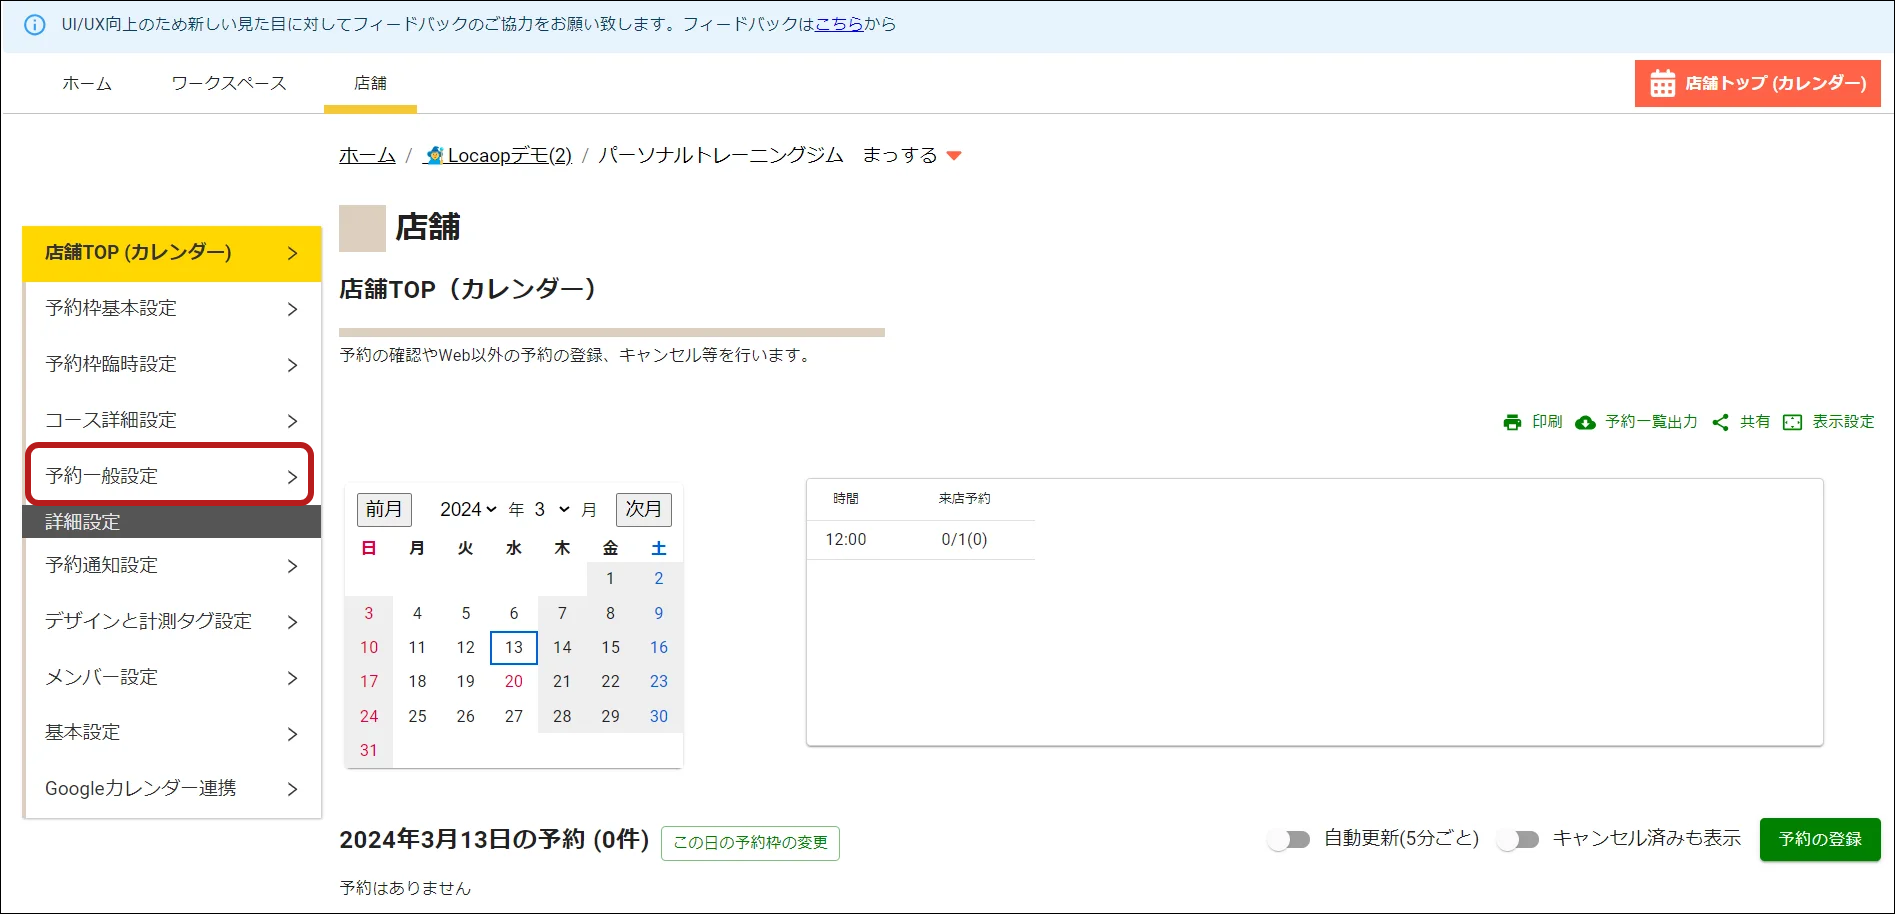Switch to the ホーム tab
This screenshot has width=1895, height=914.
point(87,83)
